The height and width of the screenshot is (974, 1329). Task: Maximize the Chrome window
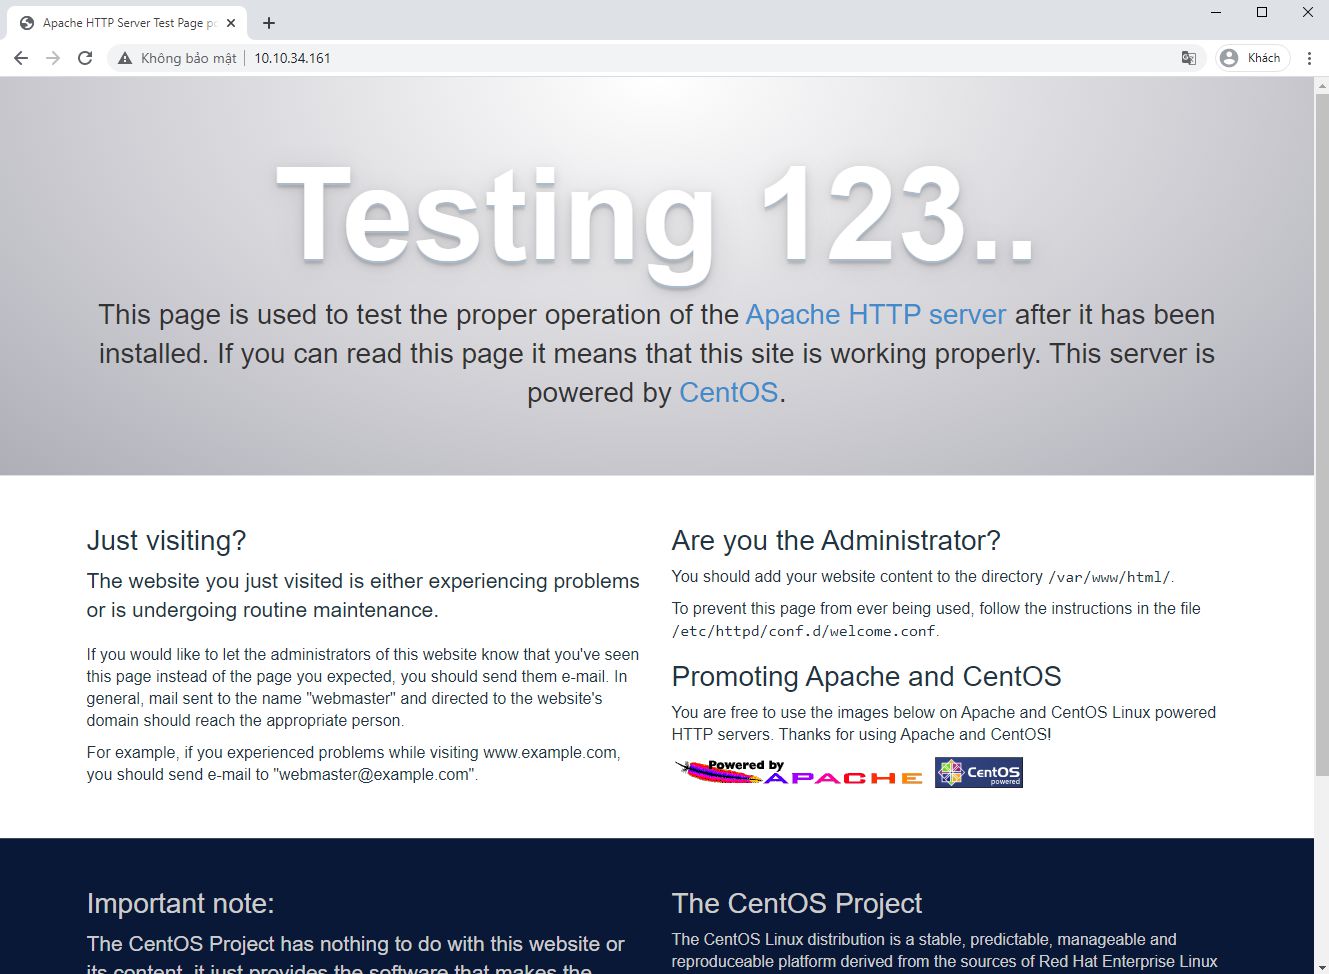click(1262, 13)
